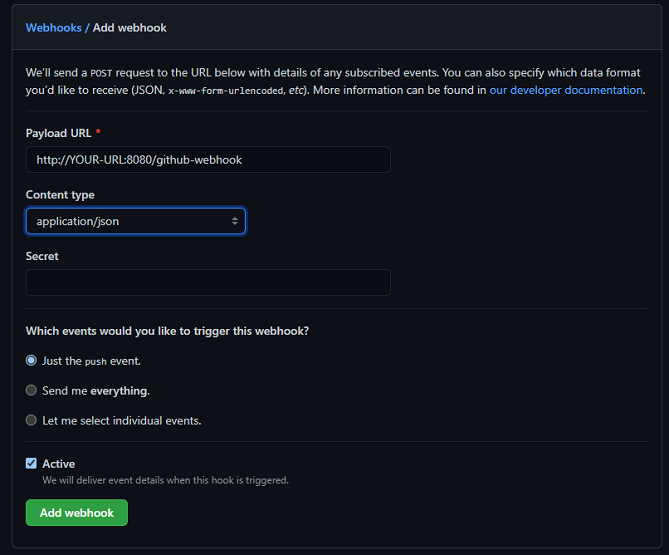Click the Webhooks breadcrumb link
This screenshot has height=555, width=669.
tap(53, 28)
